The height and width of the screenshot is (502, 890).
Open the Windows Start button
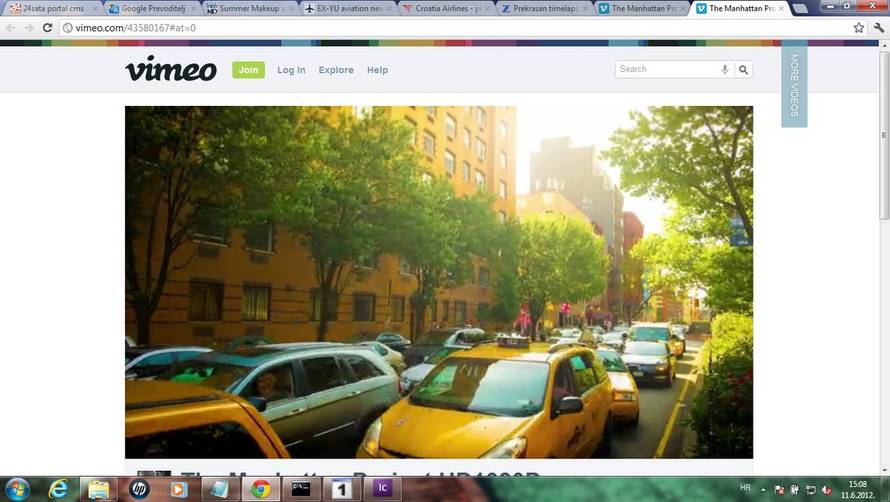coord(16,488)
